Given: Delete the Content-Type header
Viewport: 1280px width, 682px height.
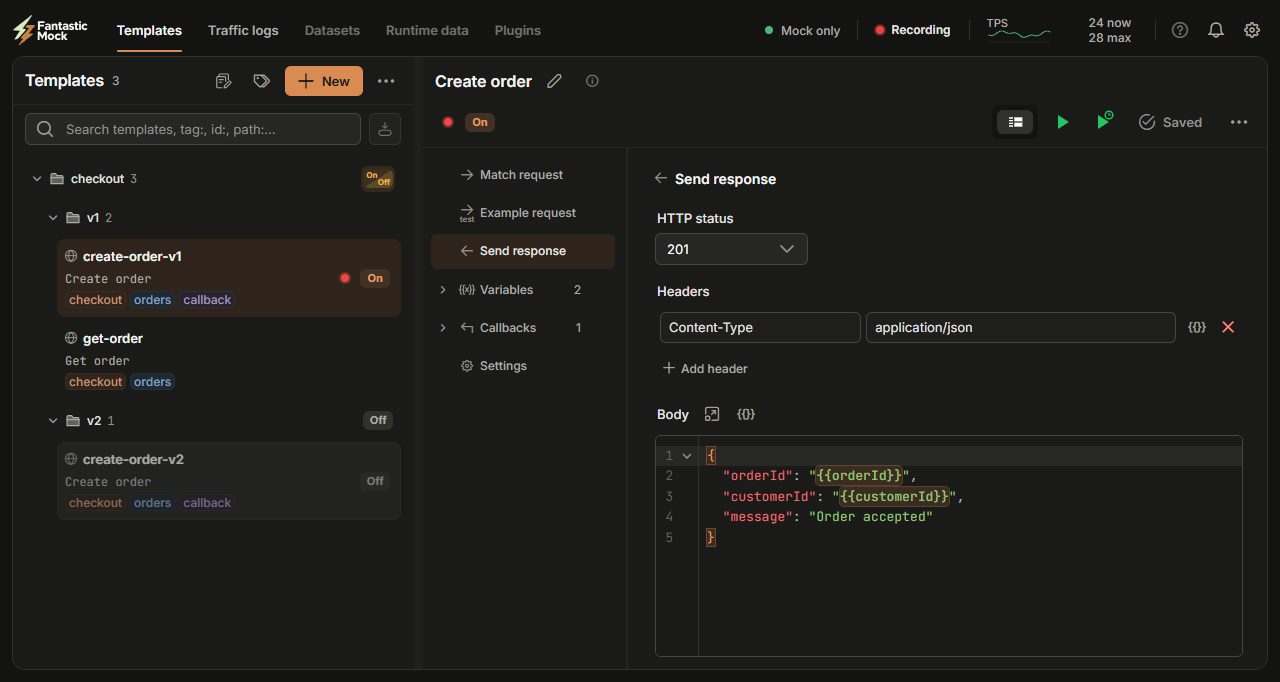Looking at the screenshot, I should [x=1228, y=327].
